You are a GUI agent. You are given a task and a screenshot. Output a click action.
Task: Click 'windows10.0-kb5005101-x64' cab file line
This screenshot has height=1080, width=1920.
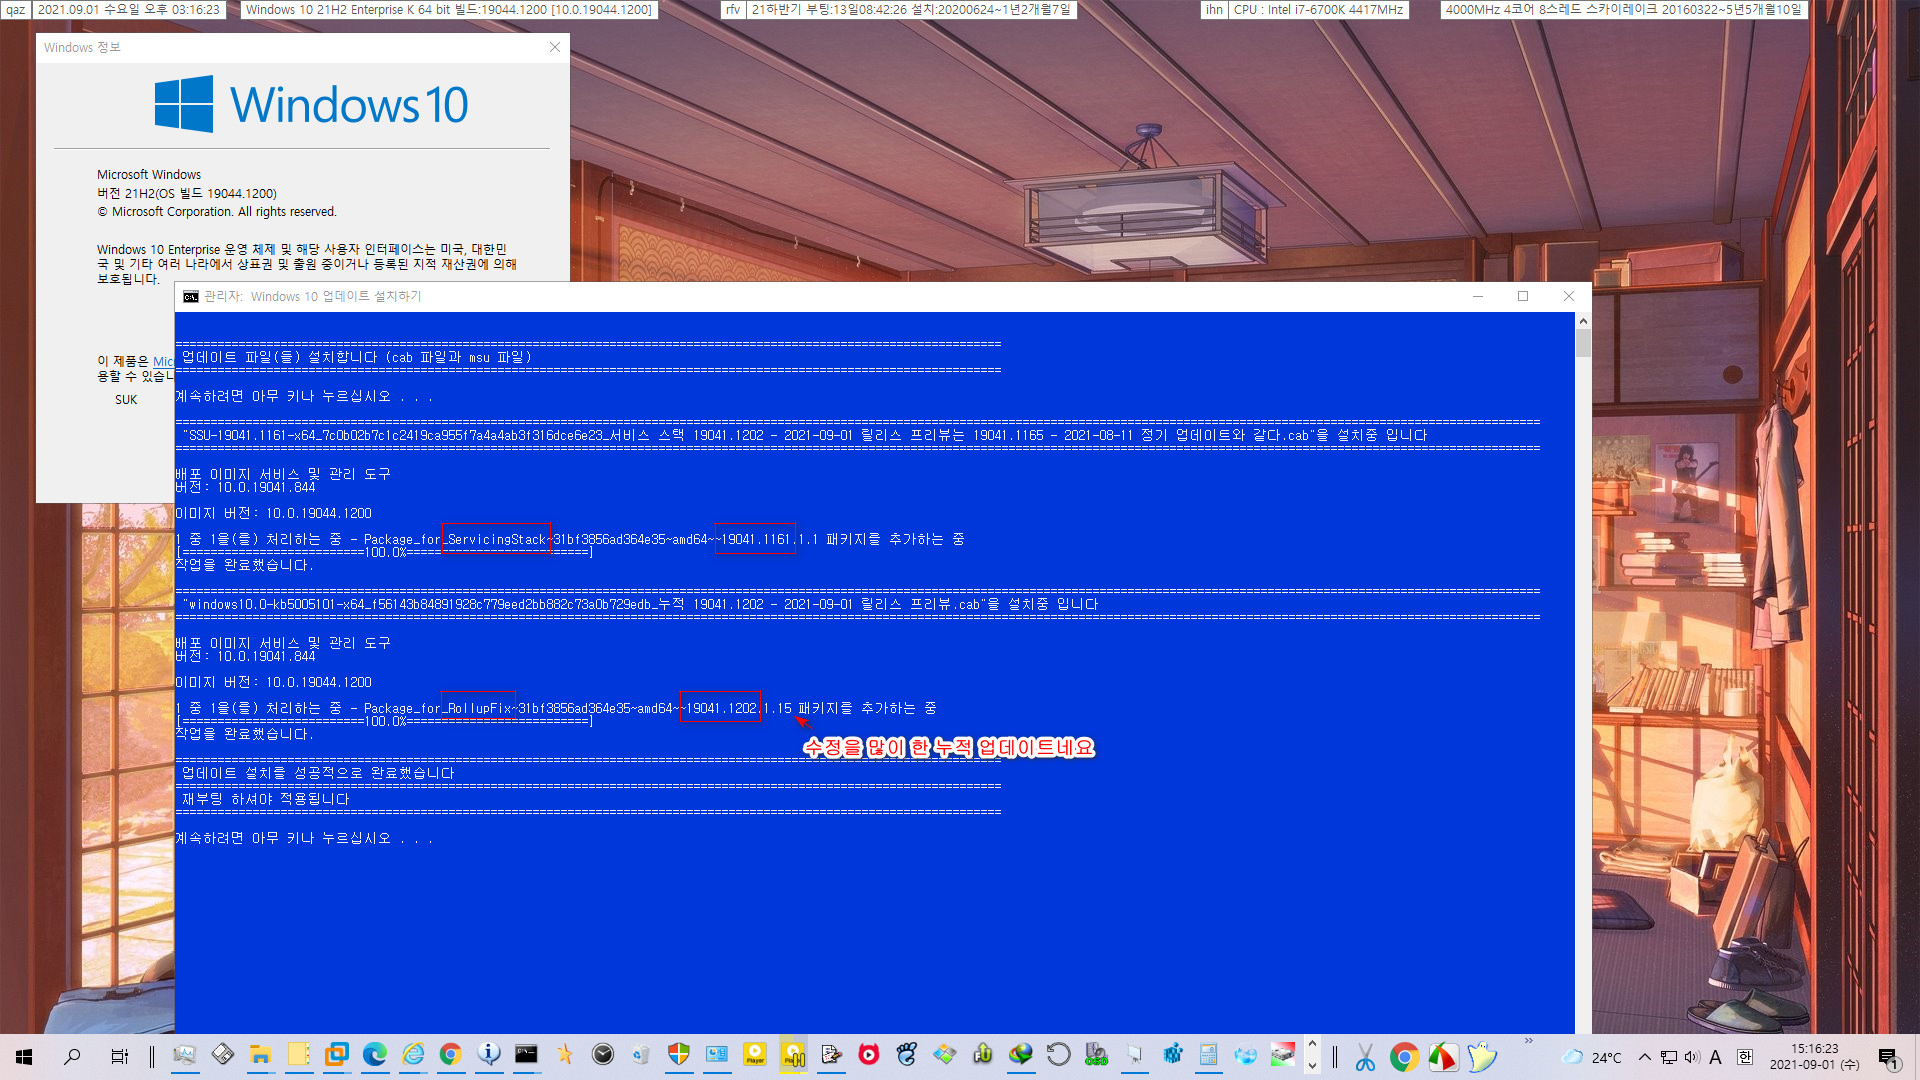pyautogui.click(x=640, y=604)
